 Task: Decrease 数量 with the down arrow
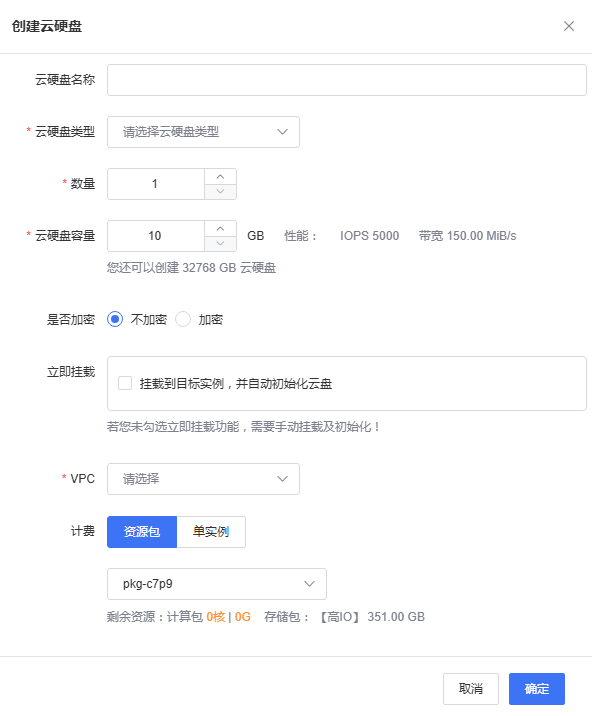click(x=220, y=191)
